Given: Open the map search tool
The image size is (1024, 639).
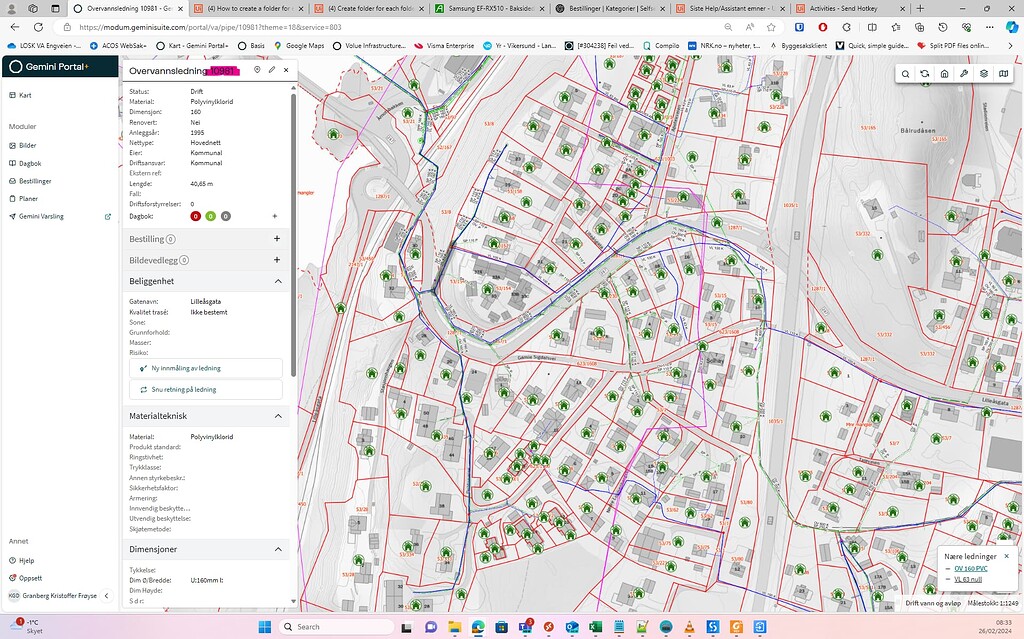Looking at the screenshot, I should (x=905, y=74).
